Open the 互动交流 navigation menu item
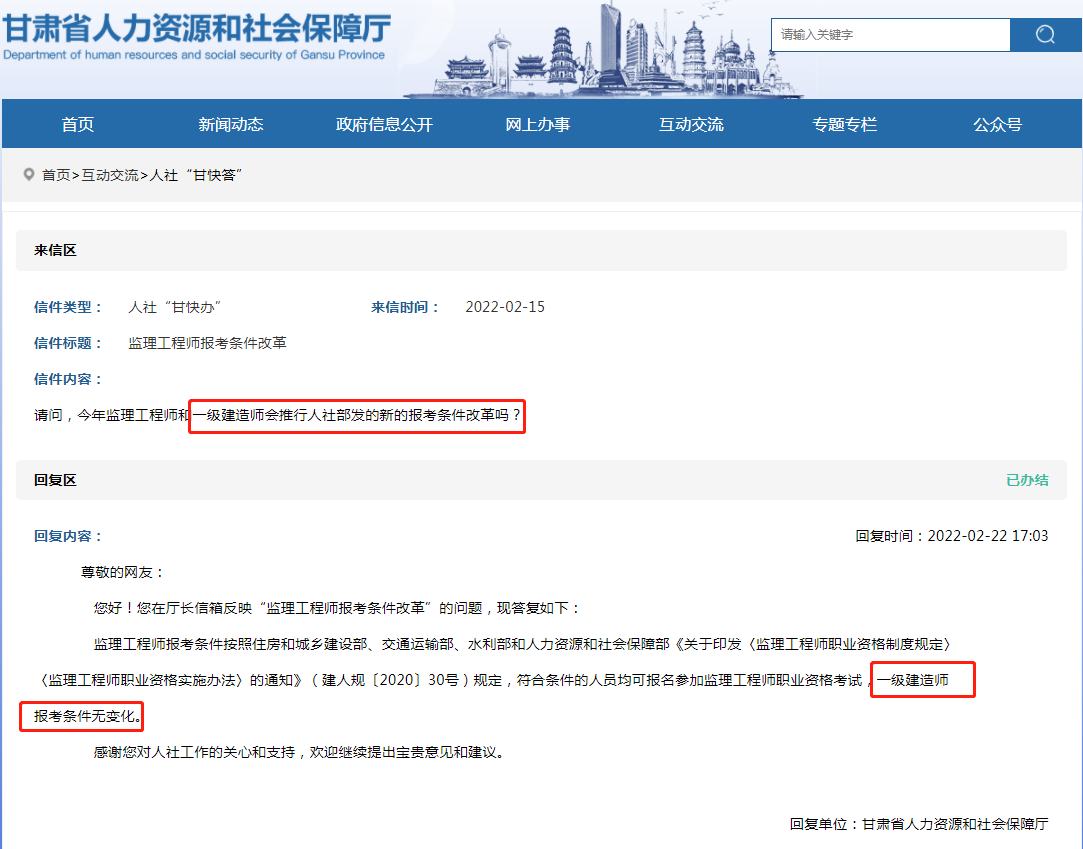The width and height of the screenshot is (1083, 849). 691,124
